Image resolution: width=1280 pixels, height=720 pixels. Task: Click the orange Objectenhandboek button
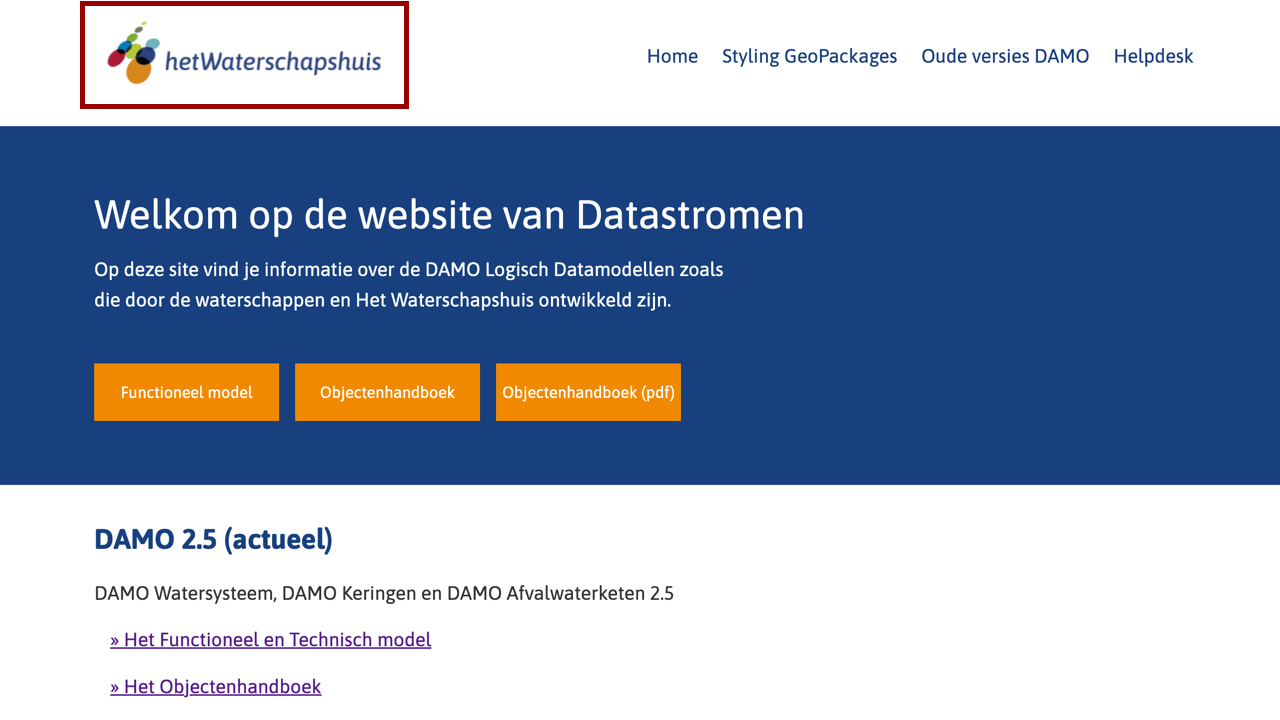point(387,392)
